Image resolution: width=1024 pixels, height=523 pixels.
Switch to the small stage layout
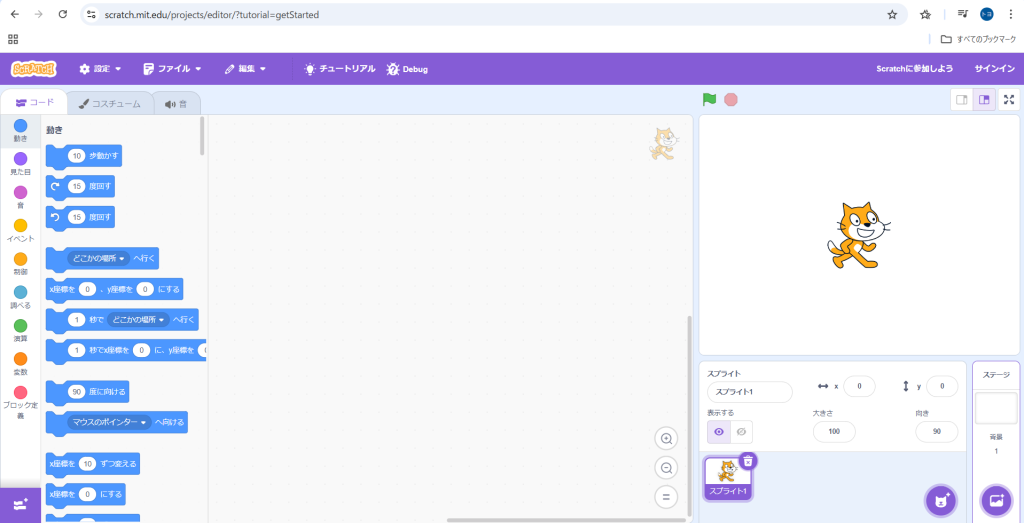coord(961,100)
